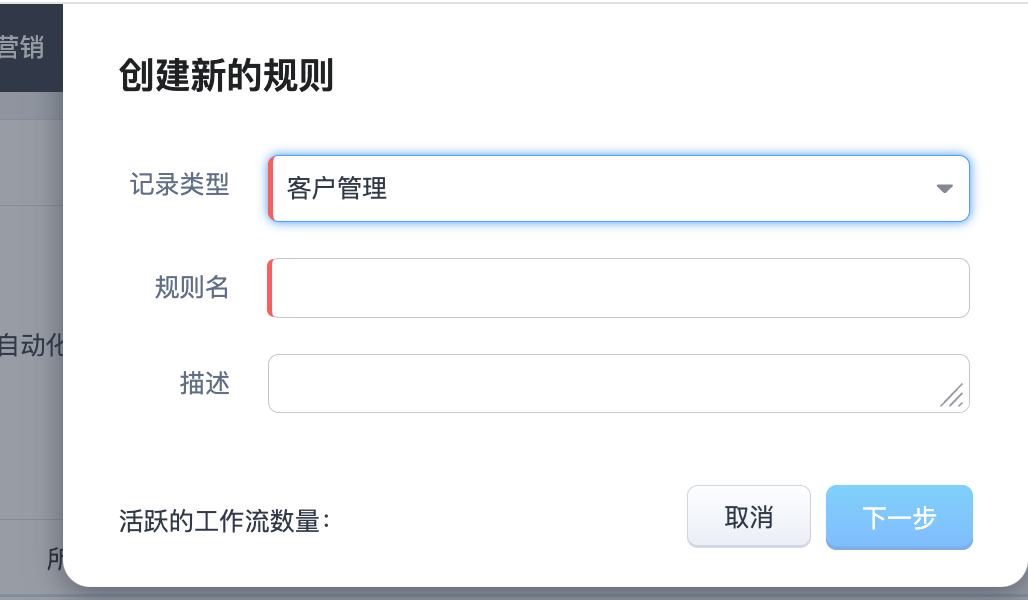Click the 描述 textarea resize handle

tap(953, 397)
